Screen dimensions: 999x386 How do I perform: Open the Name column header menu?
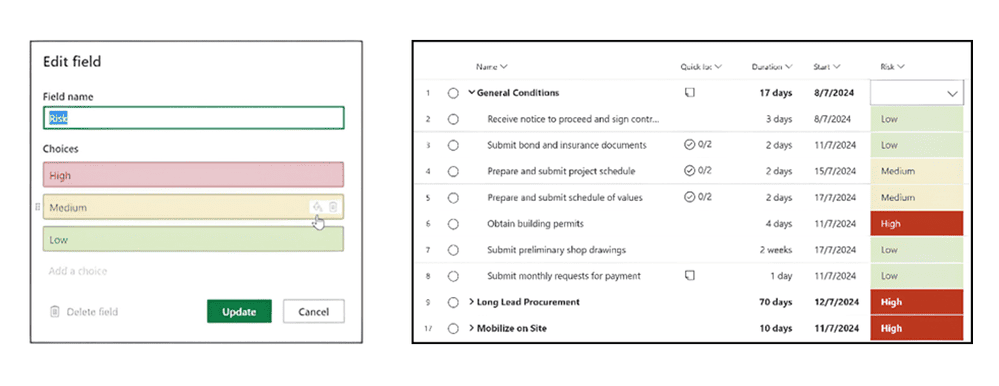coord(491,66)
